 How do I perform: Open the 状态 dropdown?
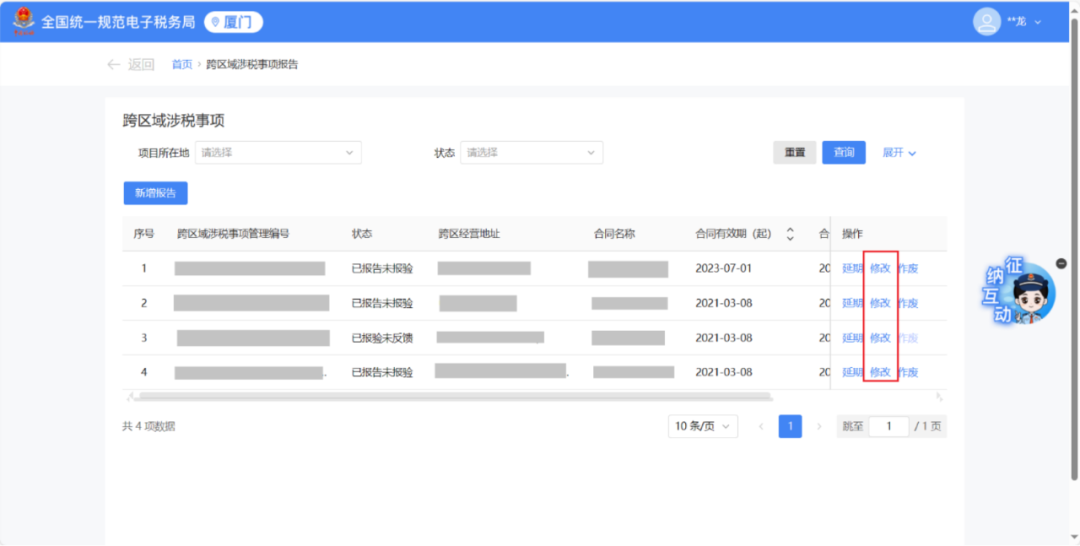pos(532,153)
